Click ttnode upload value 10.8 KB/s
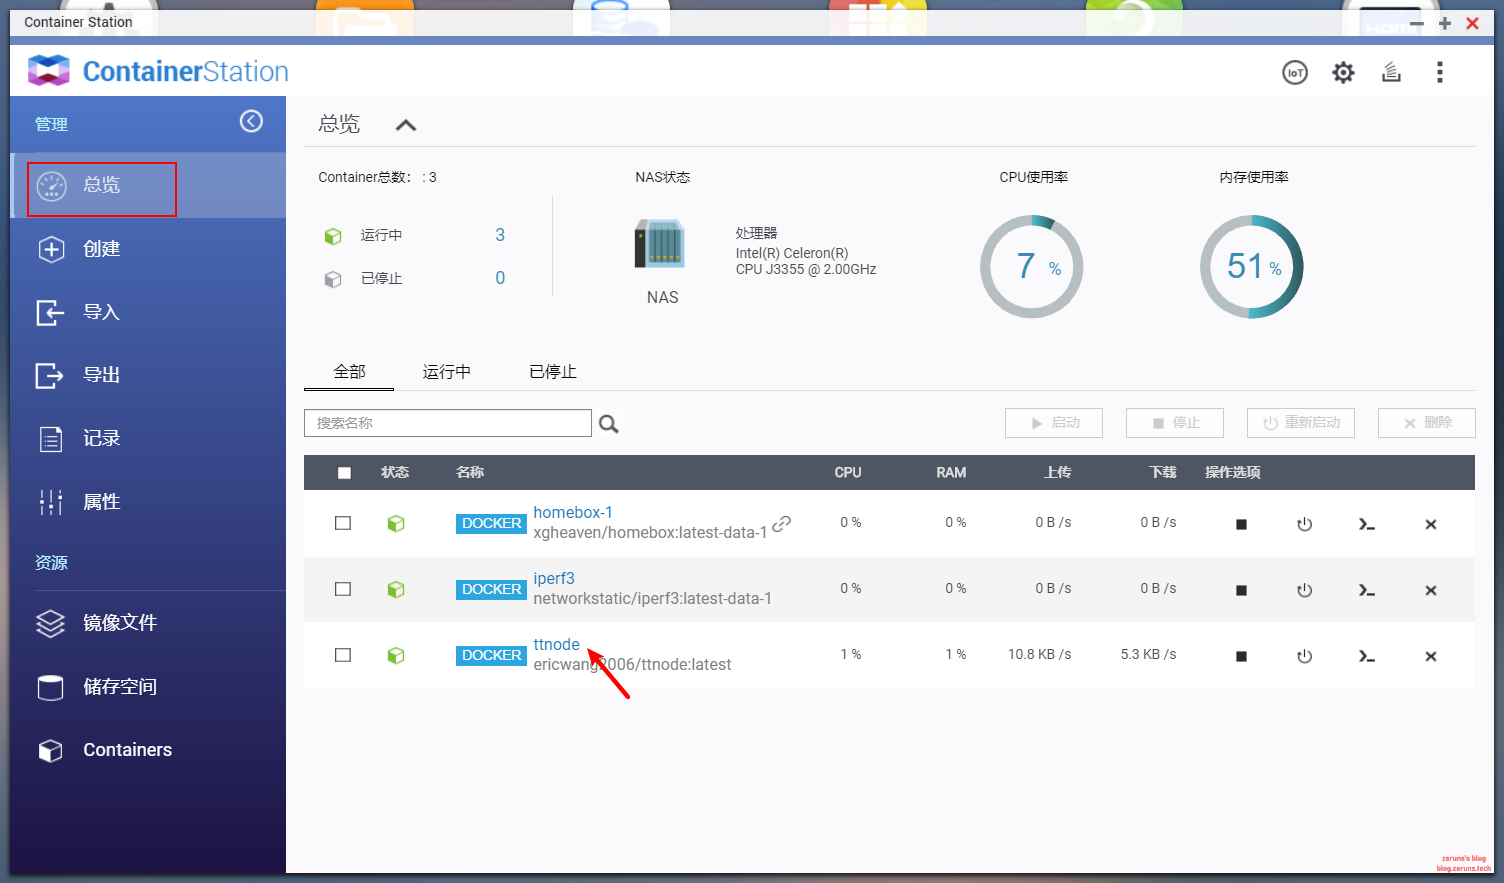This screenshot has height=883, width=1504. pos(1039,654)
